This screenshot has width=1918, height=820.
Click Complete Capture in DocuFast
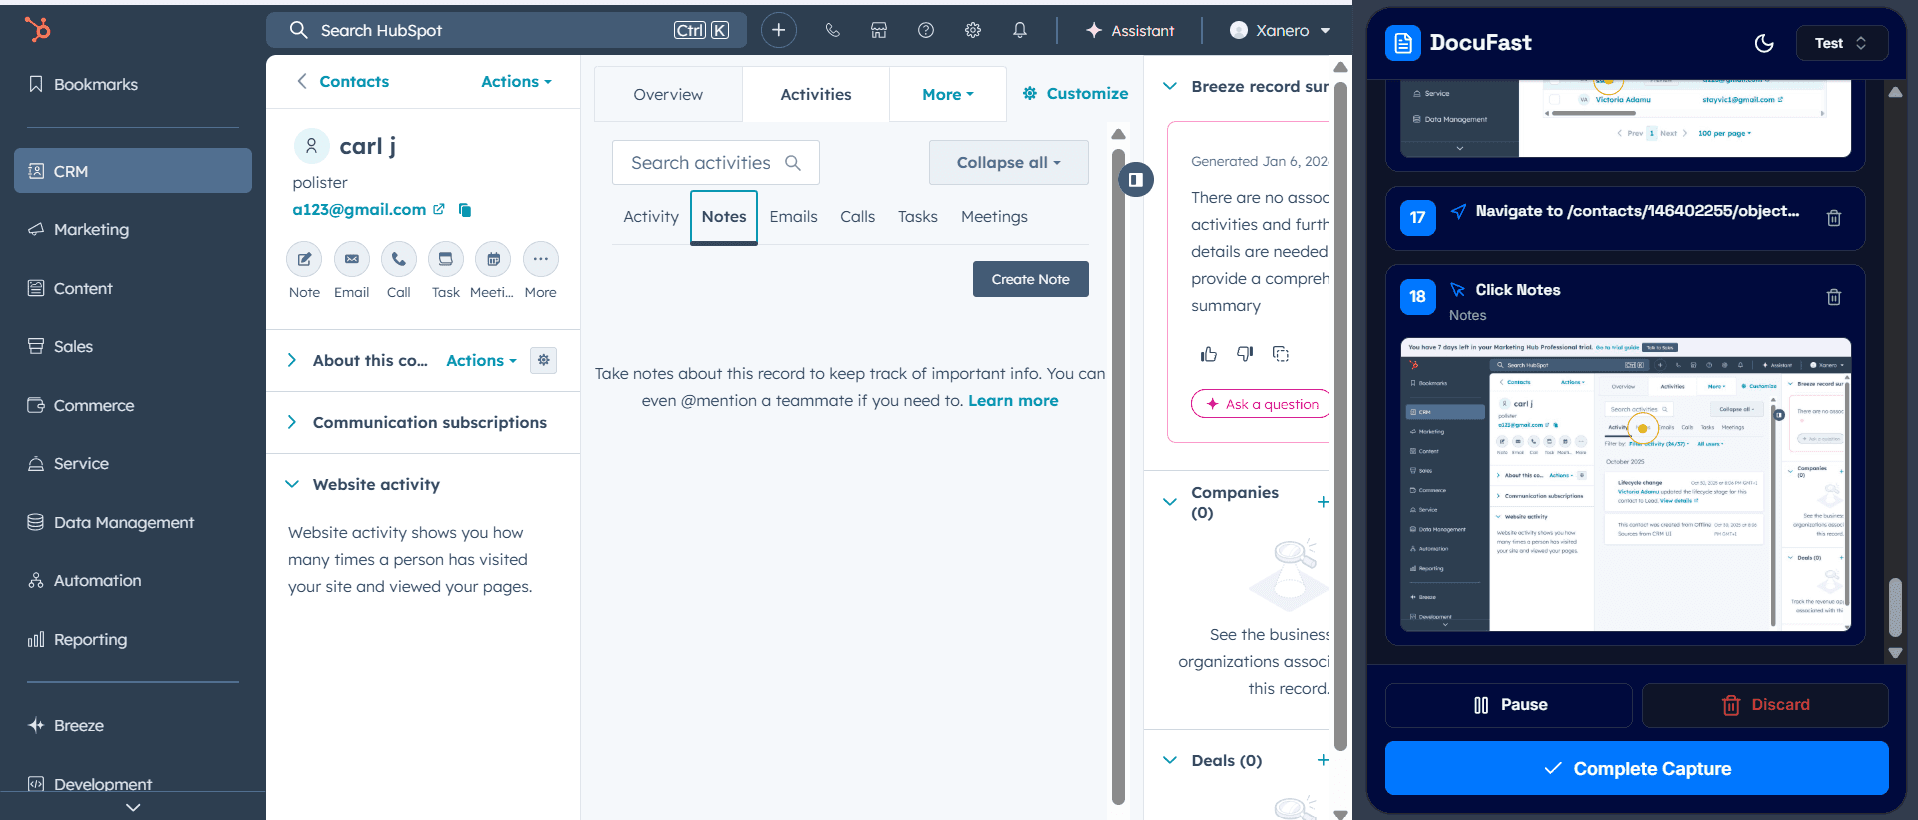(x=1637, y=768)
